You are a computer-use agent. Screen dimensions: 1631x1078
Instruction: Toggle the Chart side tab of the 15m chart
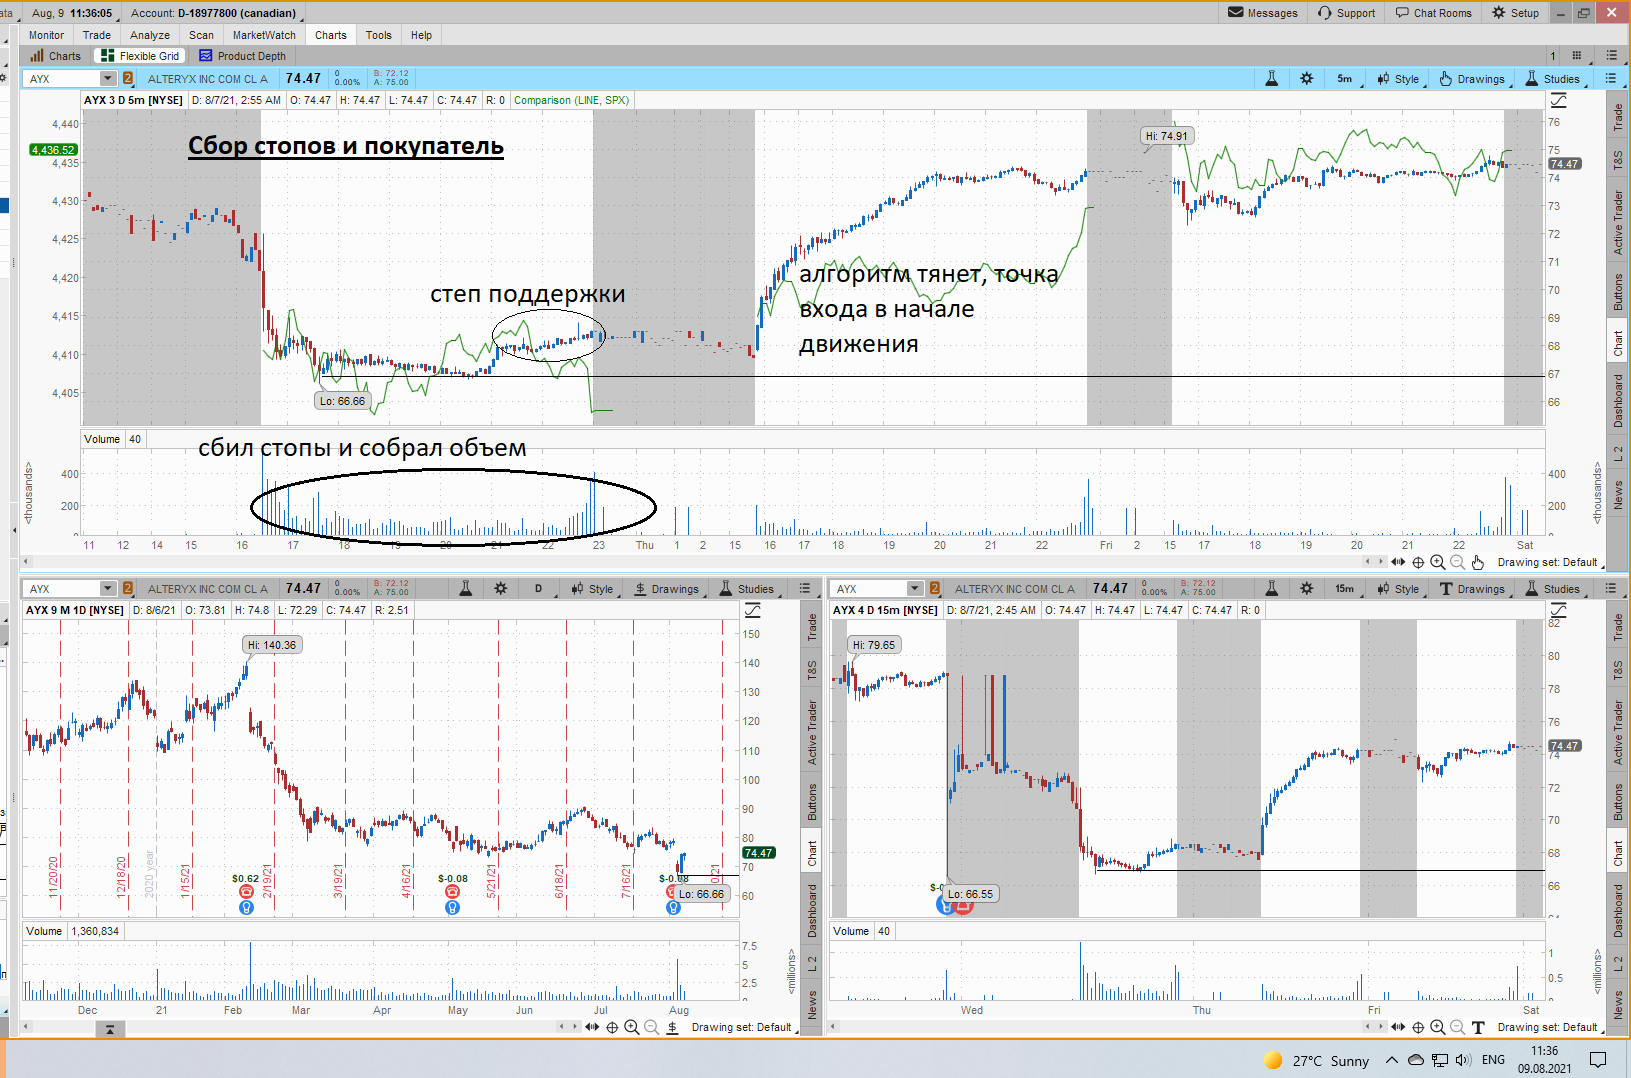pos(1618,853)
